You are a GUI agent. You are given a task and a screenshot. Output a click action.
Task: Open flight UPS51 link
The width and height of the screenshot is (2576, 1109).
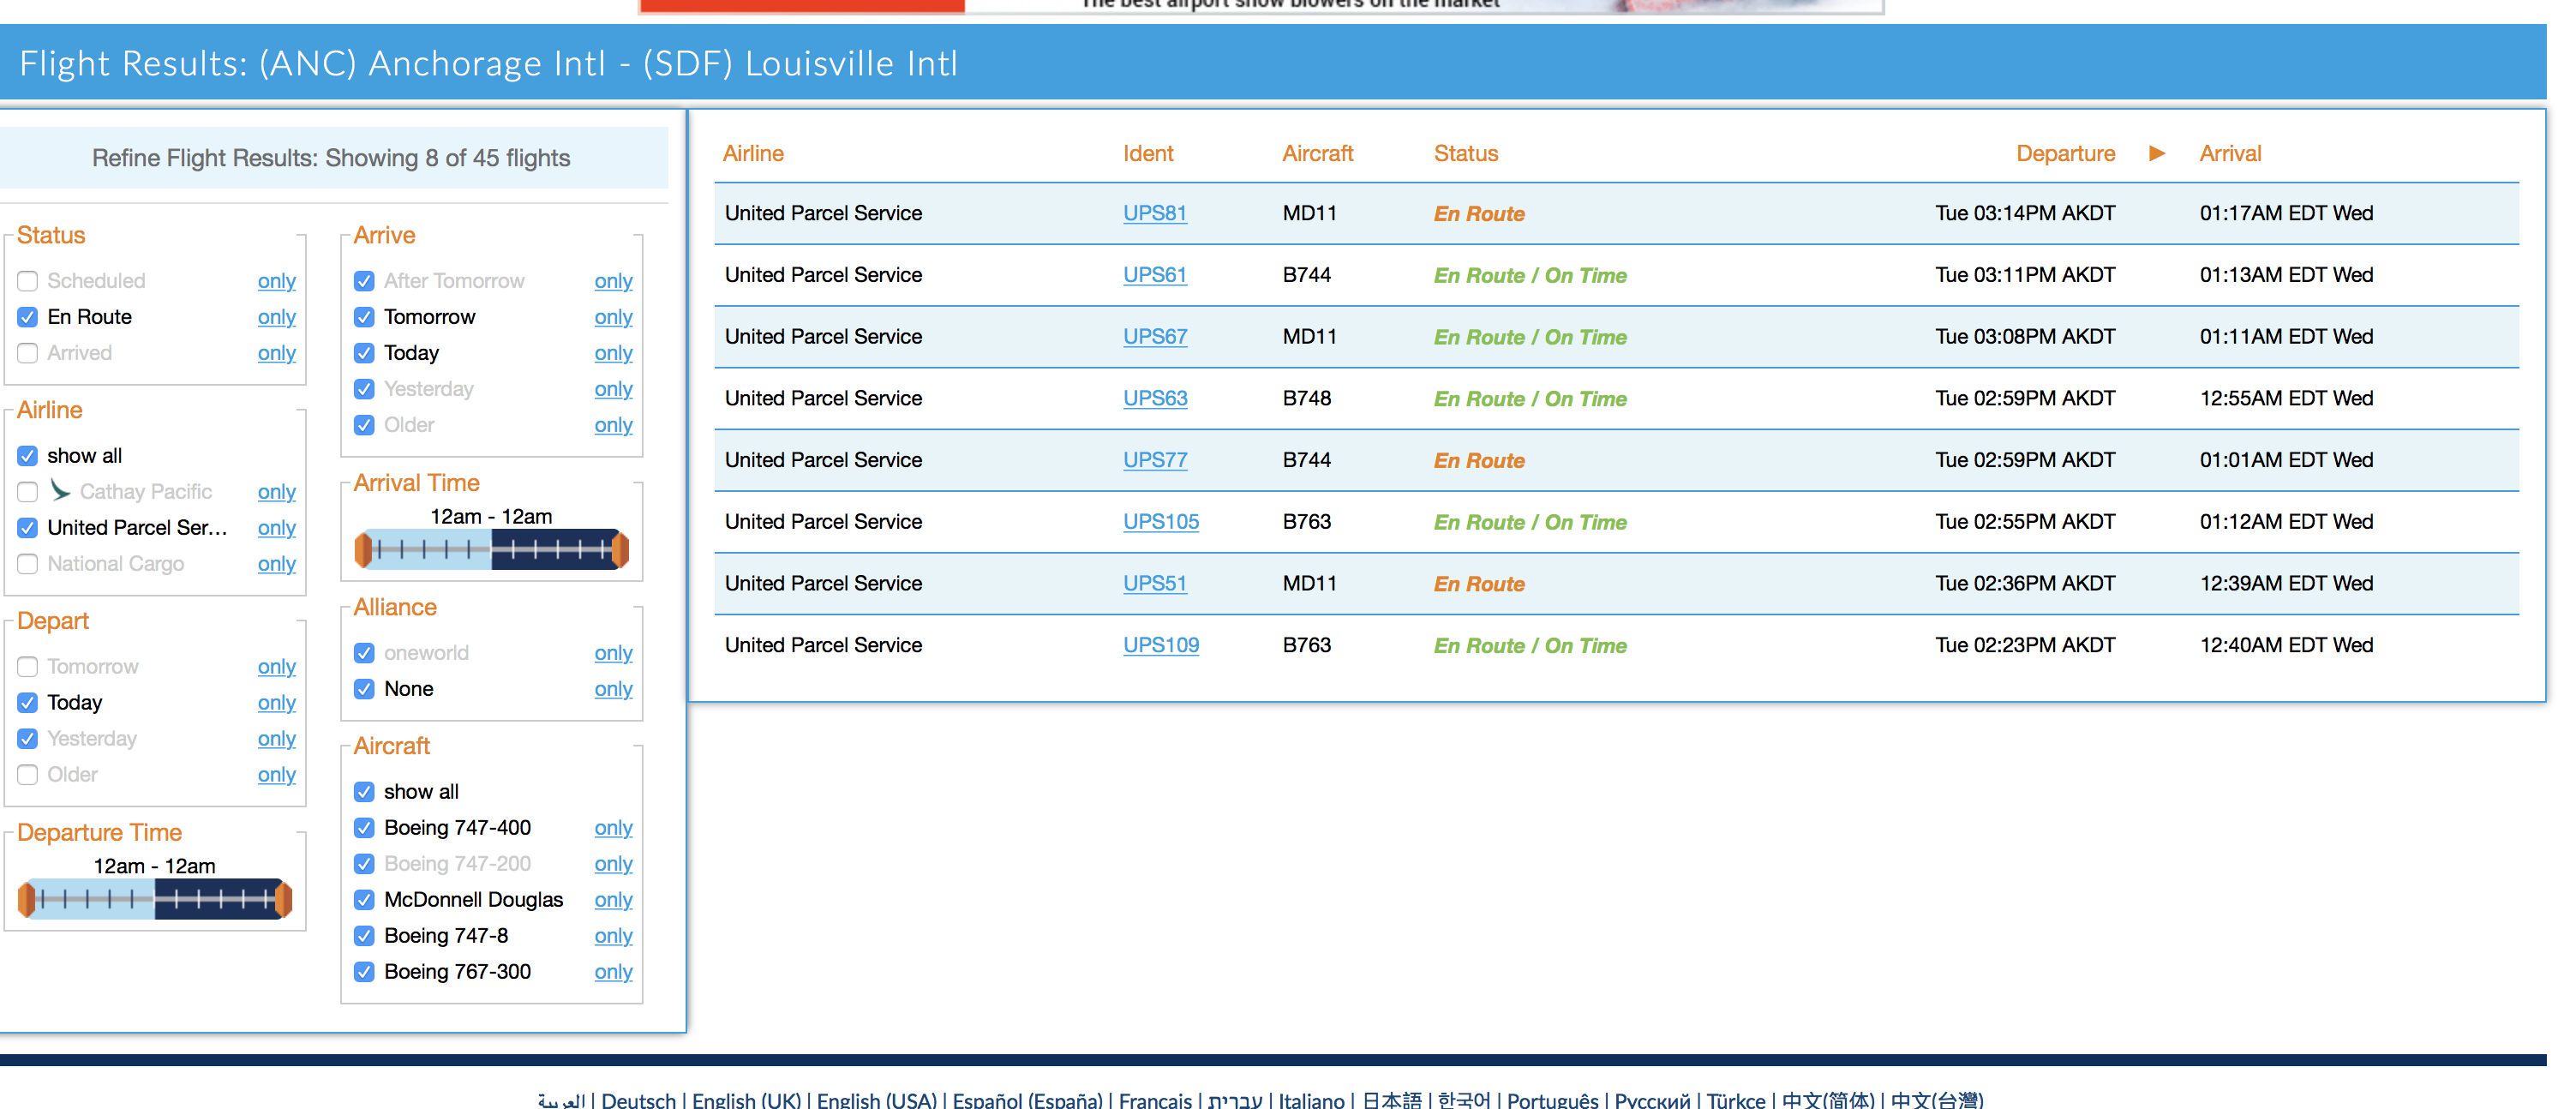tap(1155, 583)
